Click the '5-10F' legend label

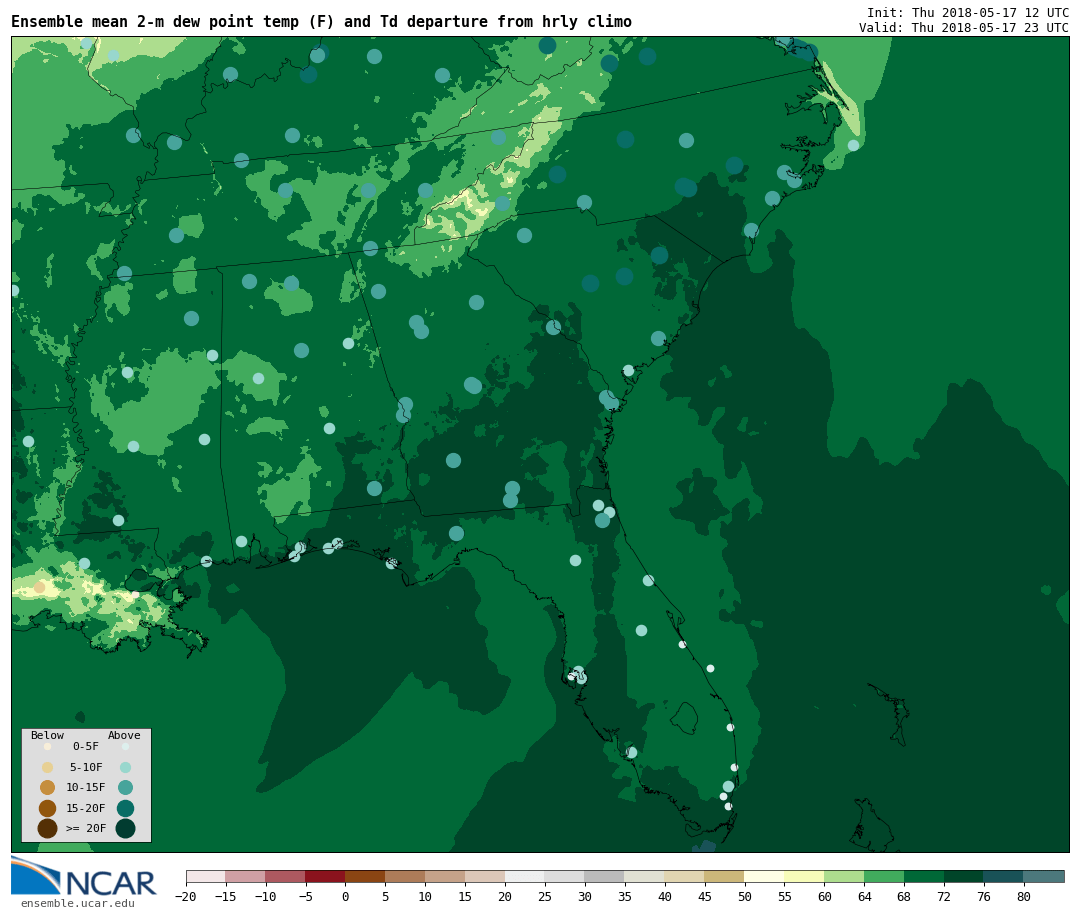pos(86,768)
